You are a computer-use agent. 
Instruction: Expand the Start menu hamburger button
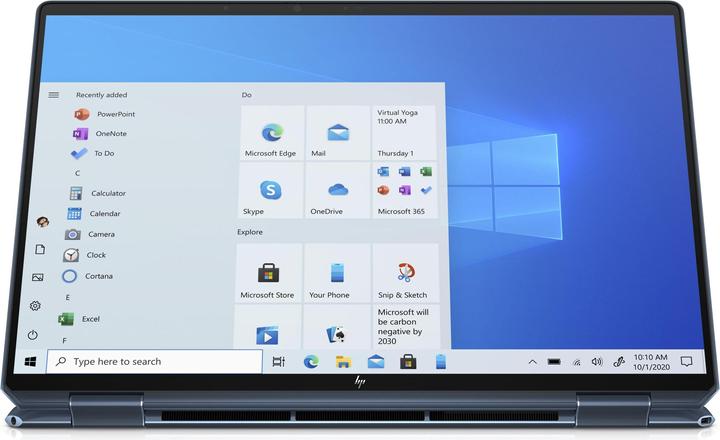54,95
